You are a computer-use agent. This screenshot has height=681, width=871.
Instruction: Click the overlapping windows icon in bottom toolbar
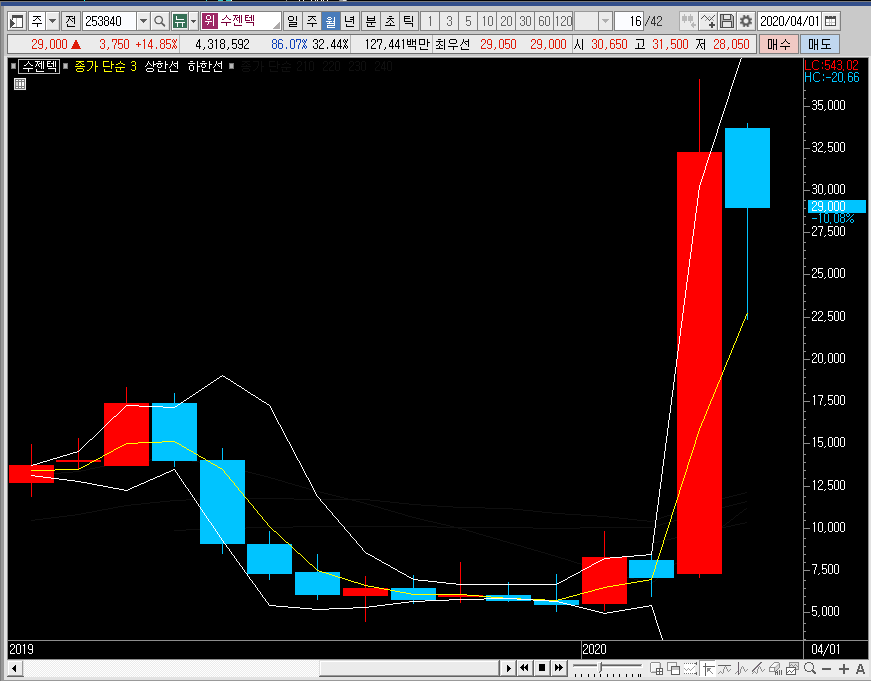point(673,668)
